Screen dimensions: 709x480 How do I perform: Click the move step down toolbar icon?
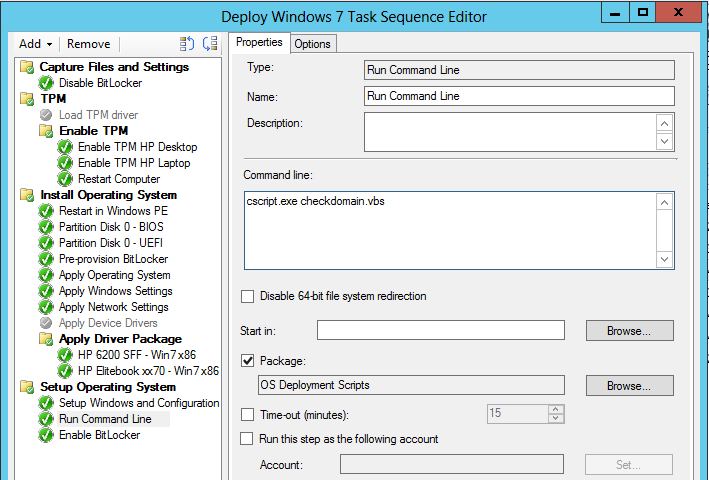210,44
